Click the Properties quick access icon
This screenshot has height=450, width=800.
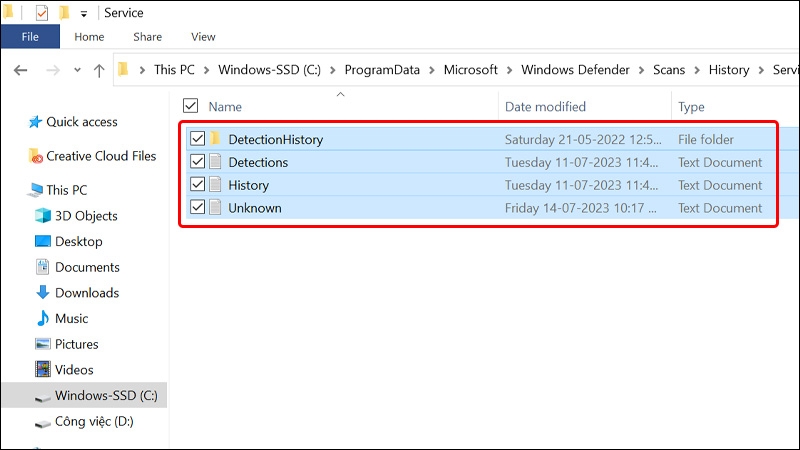coord(42,13)
